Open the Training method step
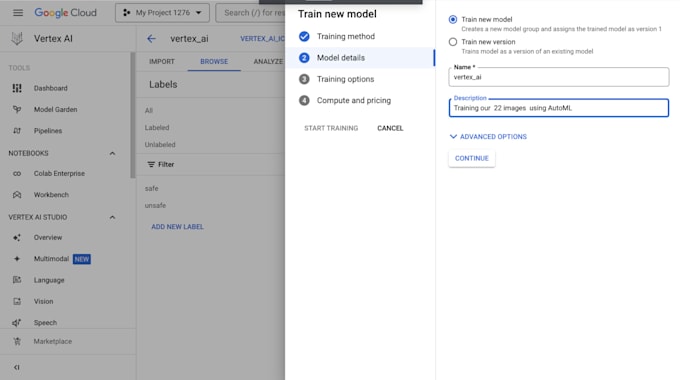 click(346, 36)
